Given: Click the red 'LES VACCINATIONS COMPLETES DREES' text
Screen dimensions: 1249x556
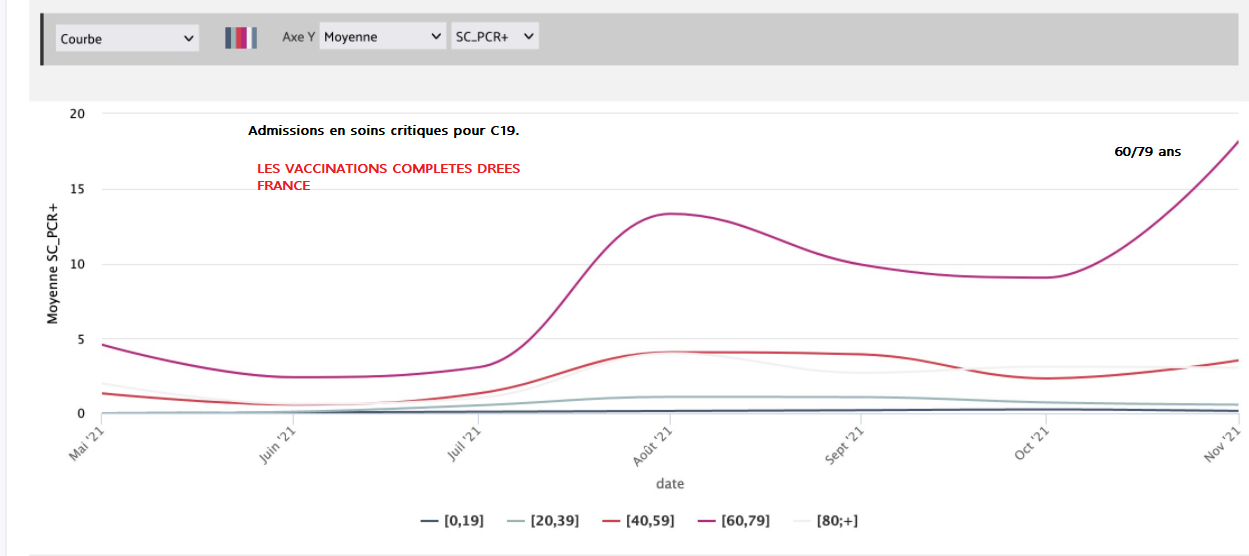Looking at the screenshot, I should tap(388, 169).
